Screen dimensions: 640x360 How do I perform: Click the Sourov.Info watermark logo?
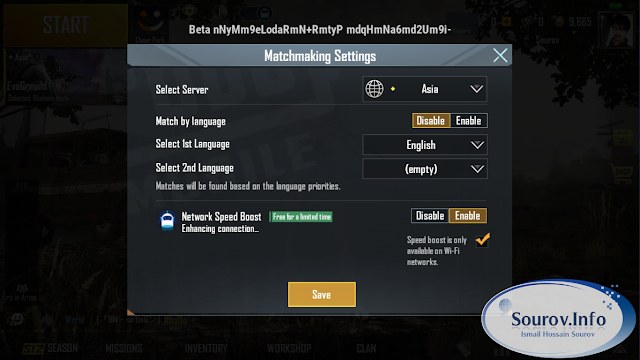[x=558, y=318]
